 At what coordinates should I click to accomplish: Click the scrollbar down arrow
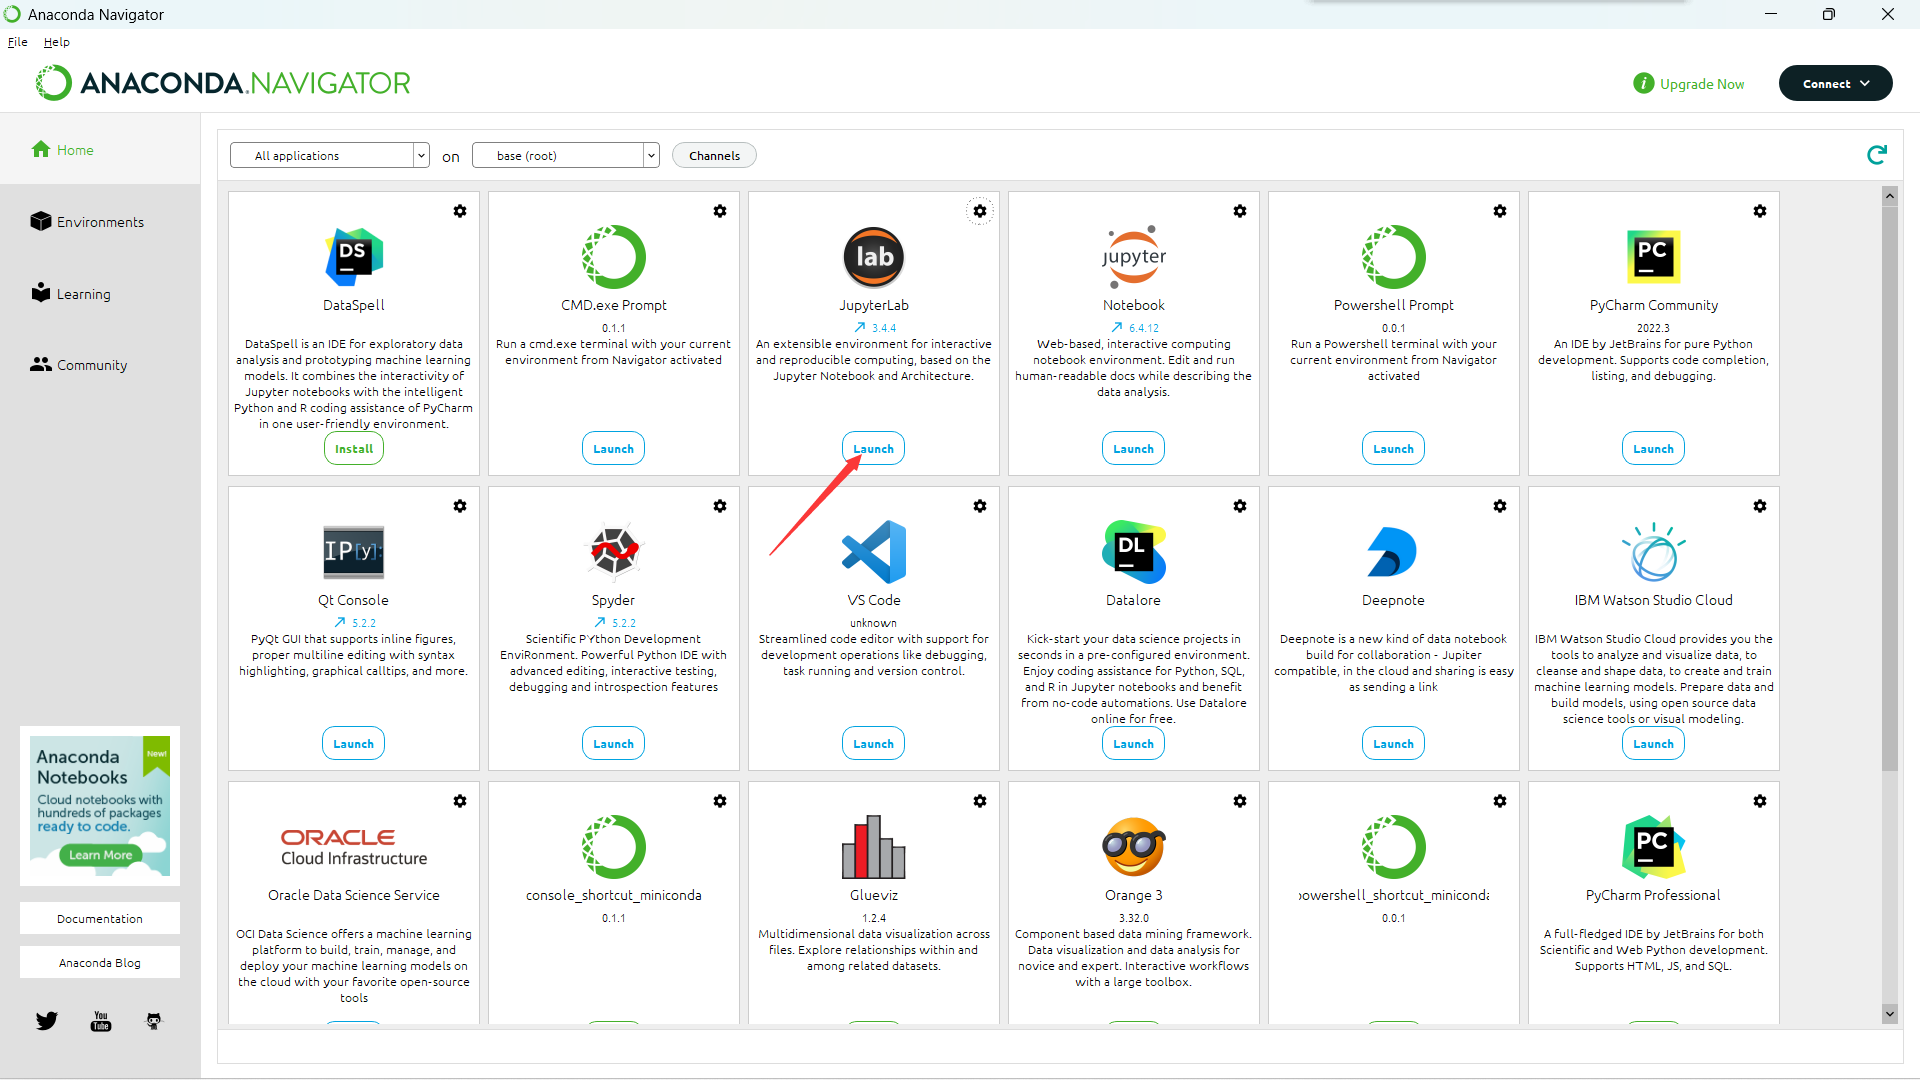click(1889, 1014)
